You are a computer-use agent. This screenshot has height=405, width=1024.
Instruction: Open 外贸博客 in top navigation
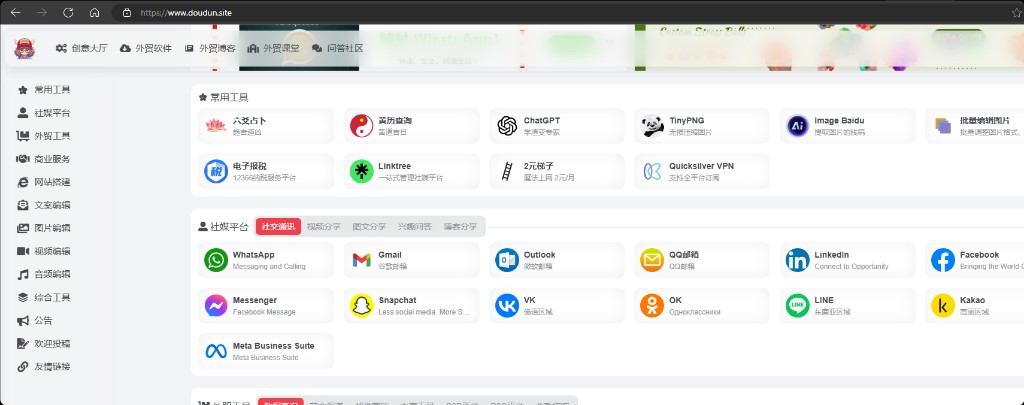(x=210, y=48)
